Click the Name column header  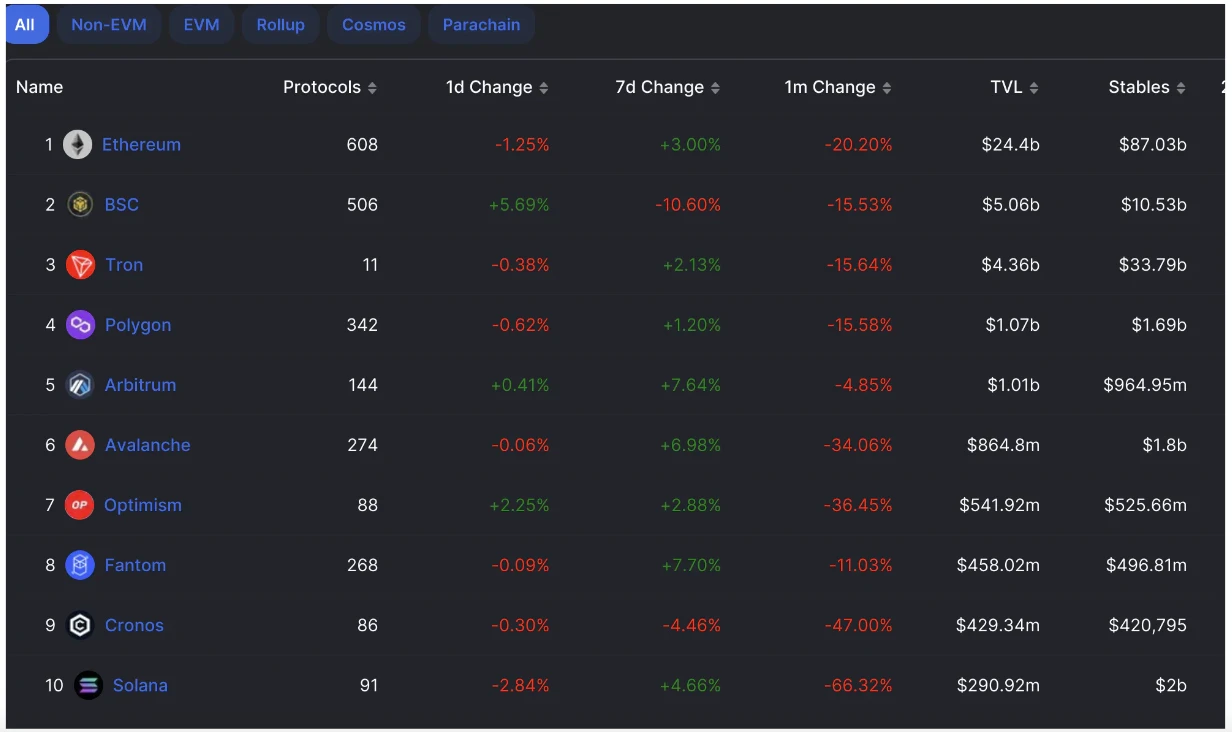(39, 87)
